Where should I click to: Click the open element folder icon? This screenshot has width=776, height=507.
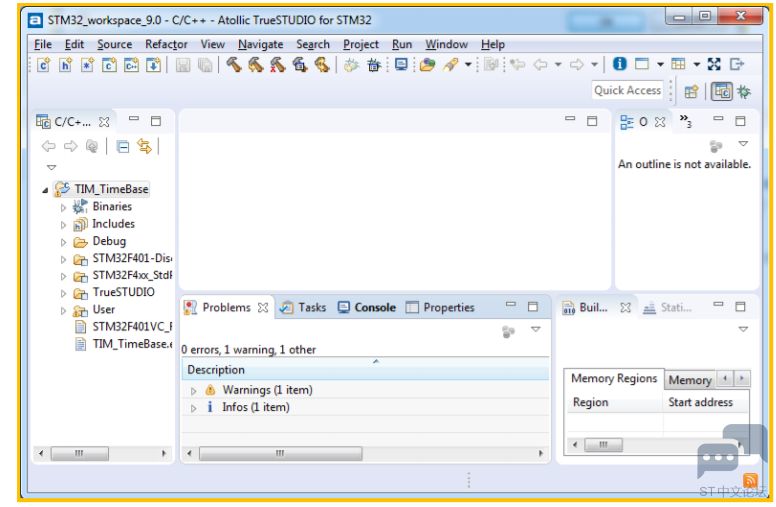427,65
